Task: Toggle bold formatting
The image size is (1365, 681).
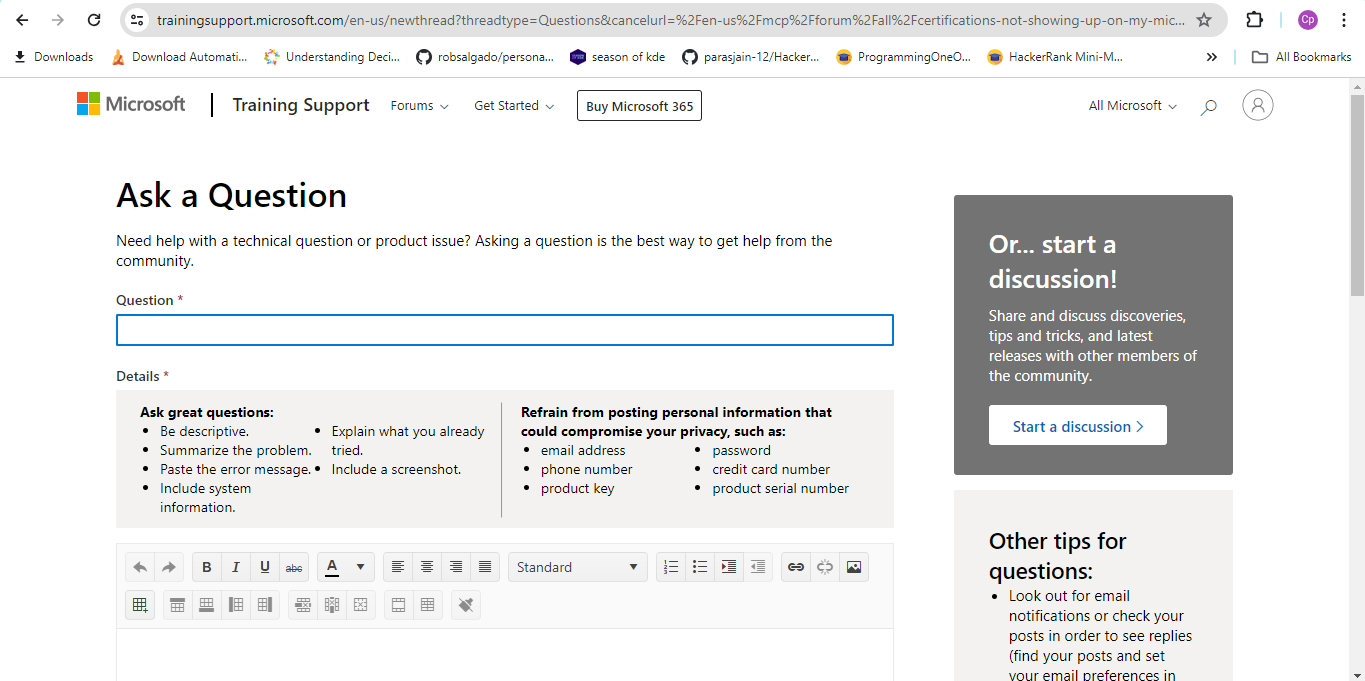Action: click(207, 567)
